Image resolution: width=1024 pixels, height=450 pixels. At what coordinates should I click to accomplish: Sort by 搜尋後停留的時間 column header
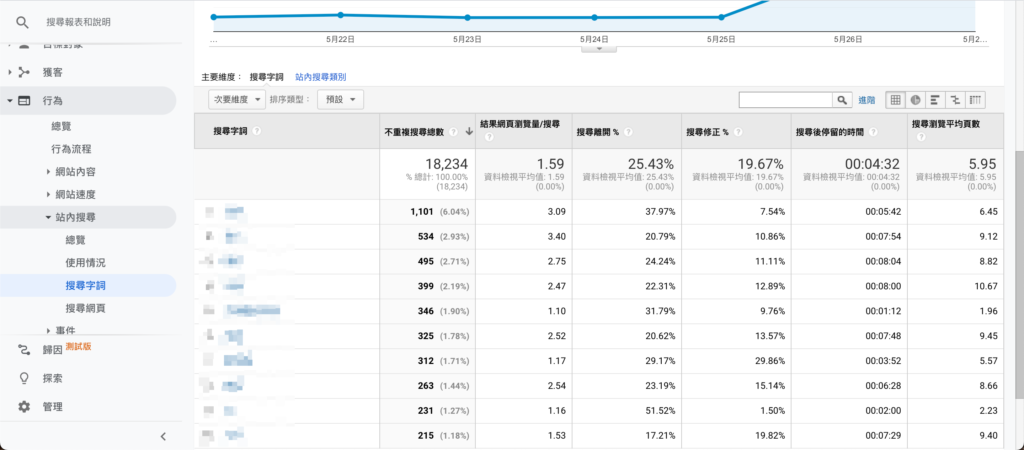pos(829,132)
